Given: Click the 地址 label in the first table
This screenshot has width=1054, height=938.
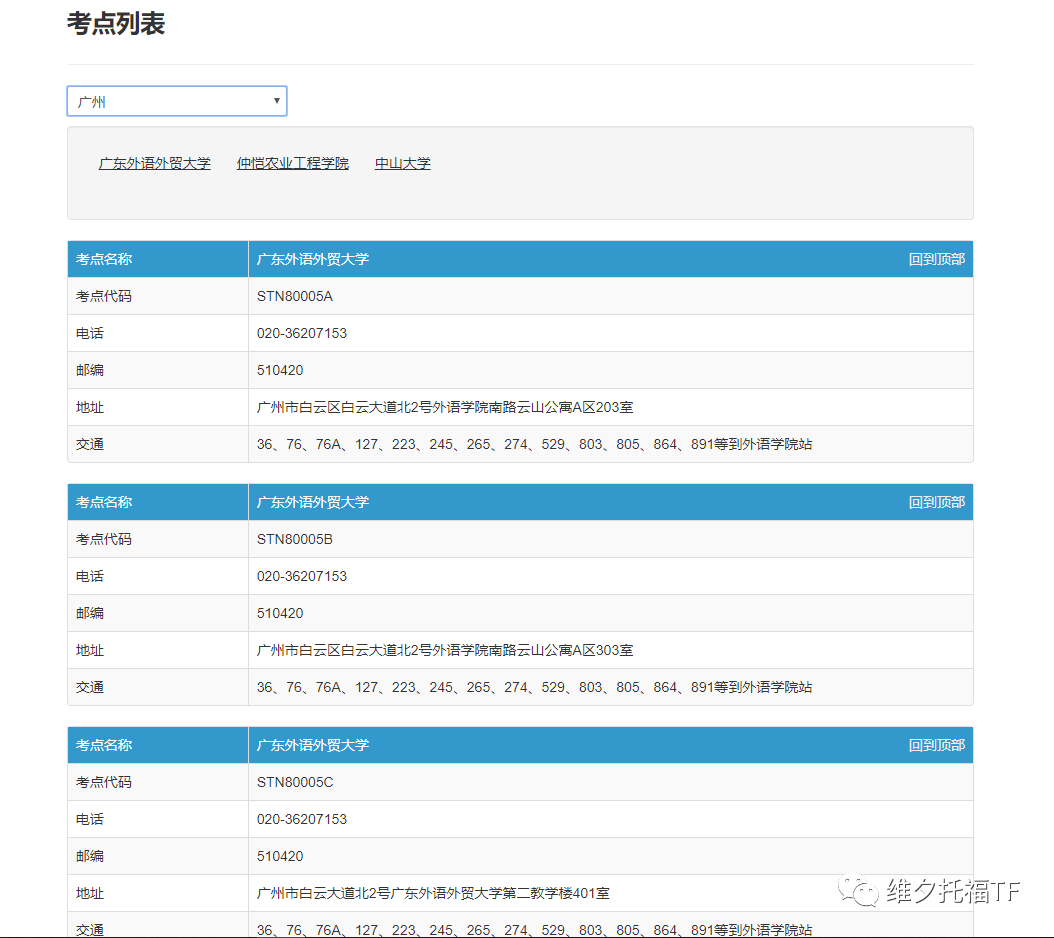Looking at the screenshot, I should 89,407.
